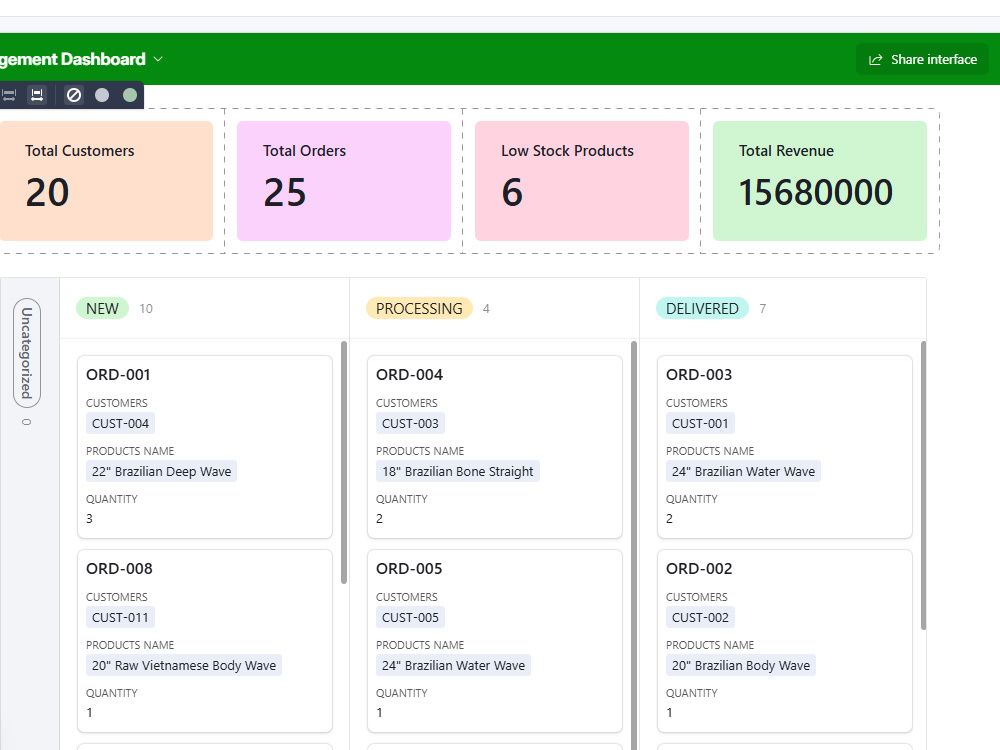1000x750 pixels.
Task: Open the CUST-011 customer link
Action: (120, 617)
